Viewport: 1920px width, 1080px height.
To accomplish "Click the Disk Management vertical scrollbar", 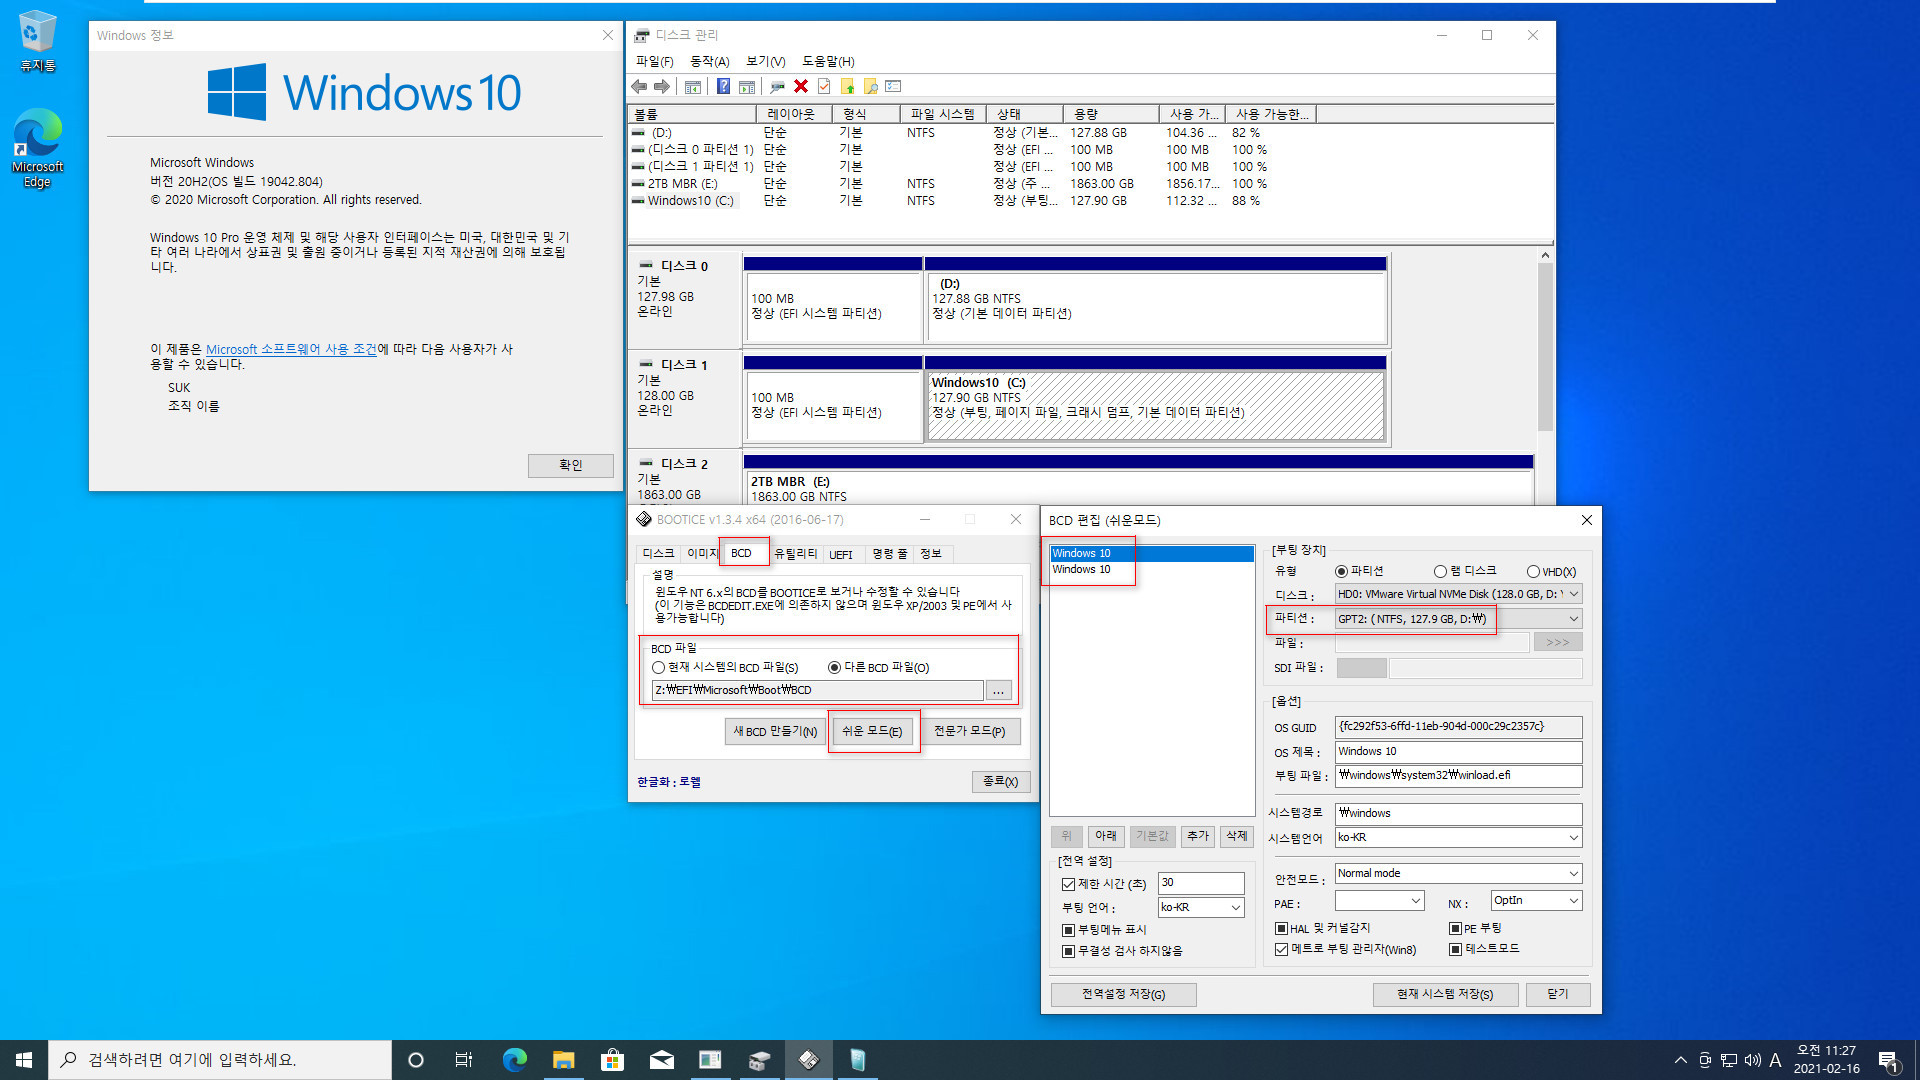I will (1545, 346).
